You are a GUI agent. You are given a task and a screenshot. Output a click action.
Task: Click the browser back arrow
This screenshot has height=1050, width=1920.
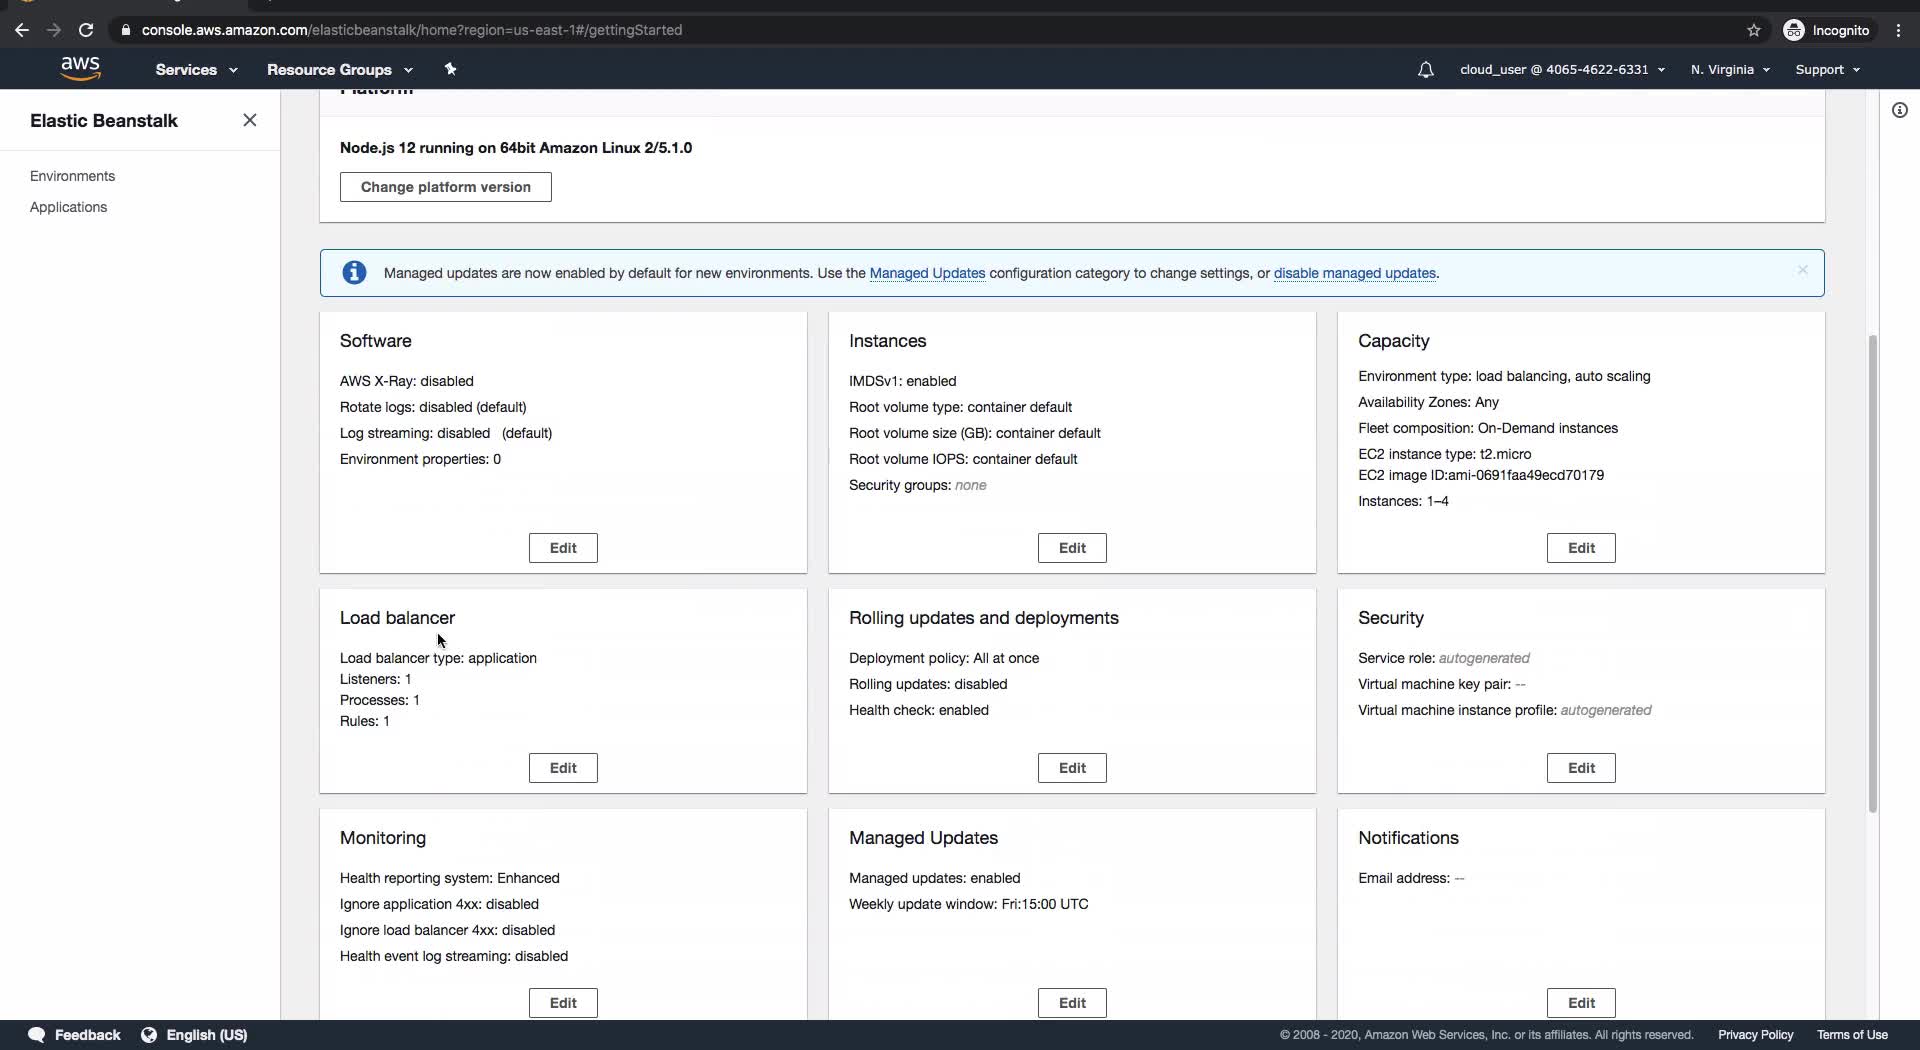pos(22,30)
